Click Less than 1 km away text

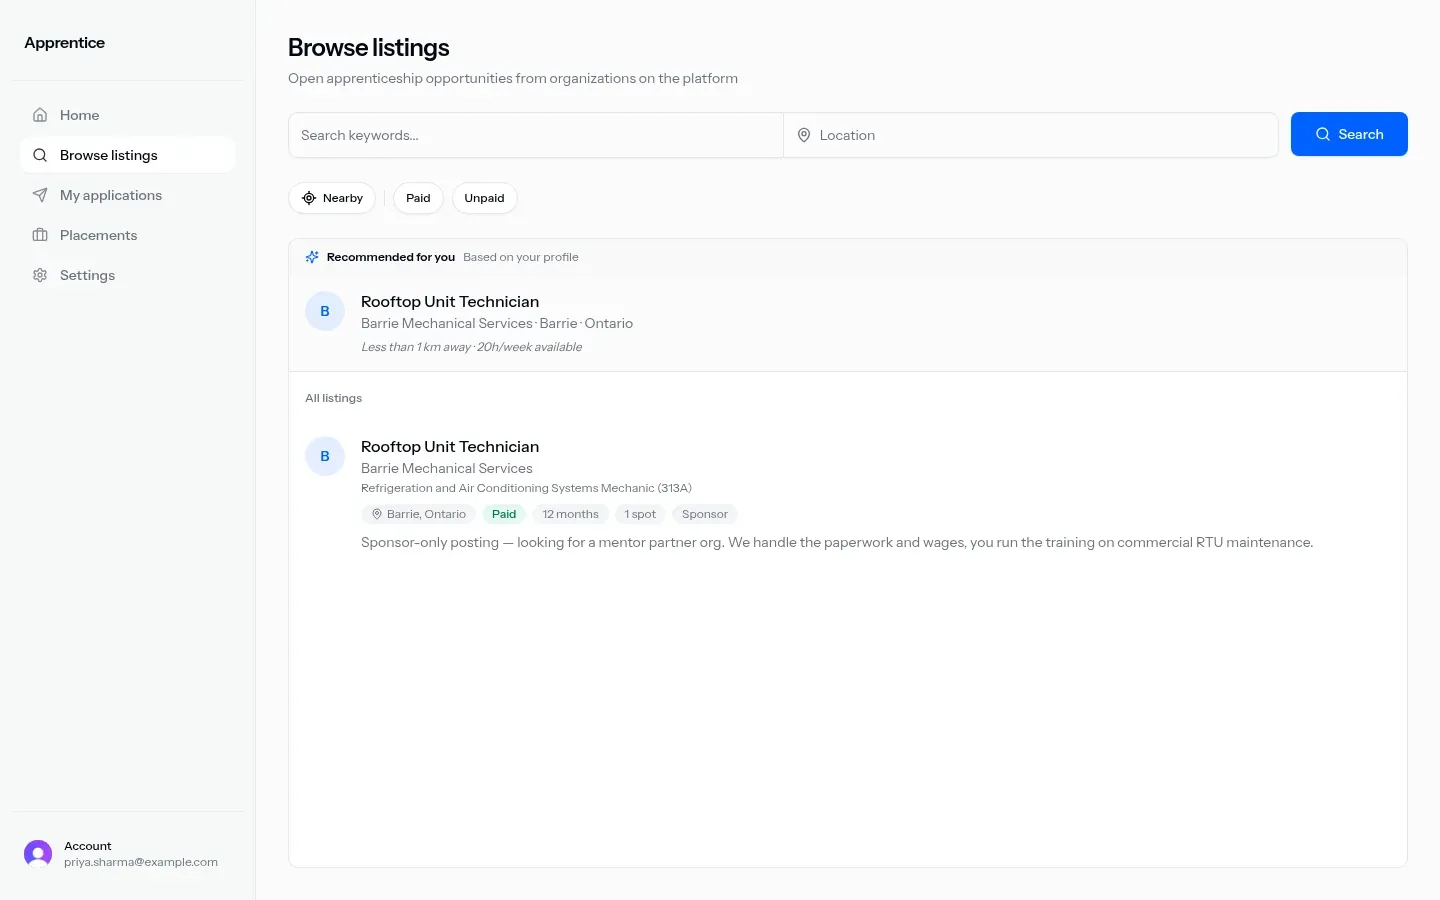pyautogui.click(x=416, y=347)
